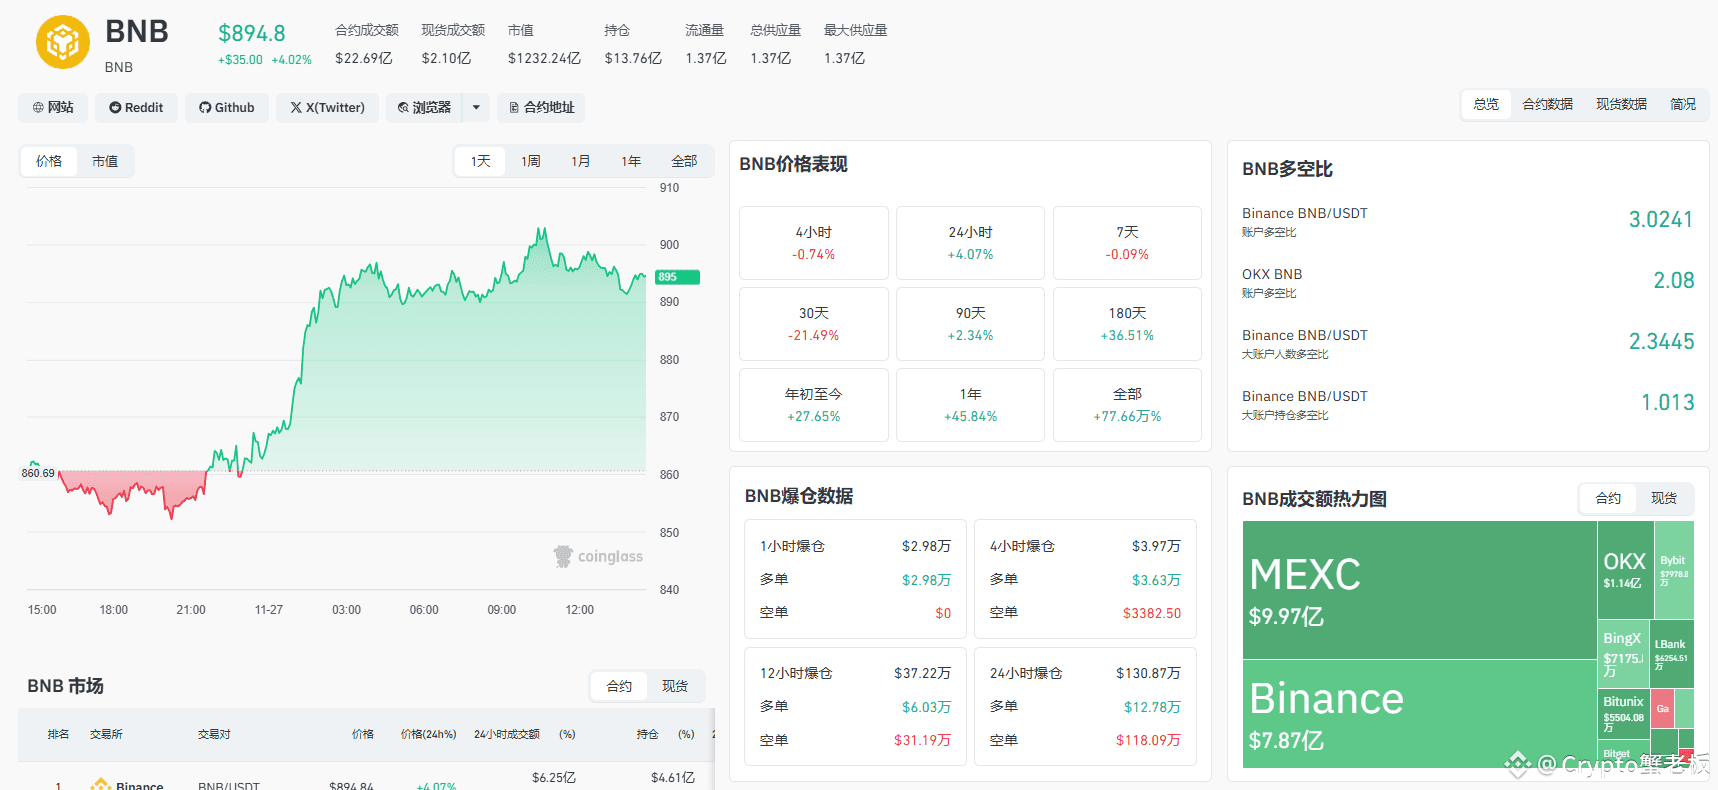Switch to the 合约数据 tab

pos(1547,104)
